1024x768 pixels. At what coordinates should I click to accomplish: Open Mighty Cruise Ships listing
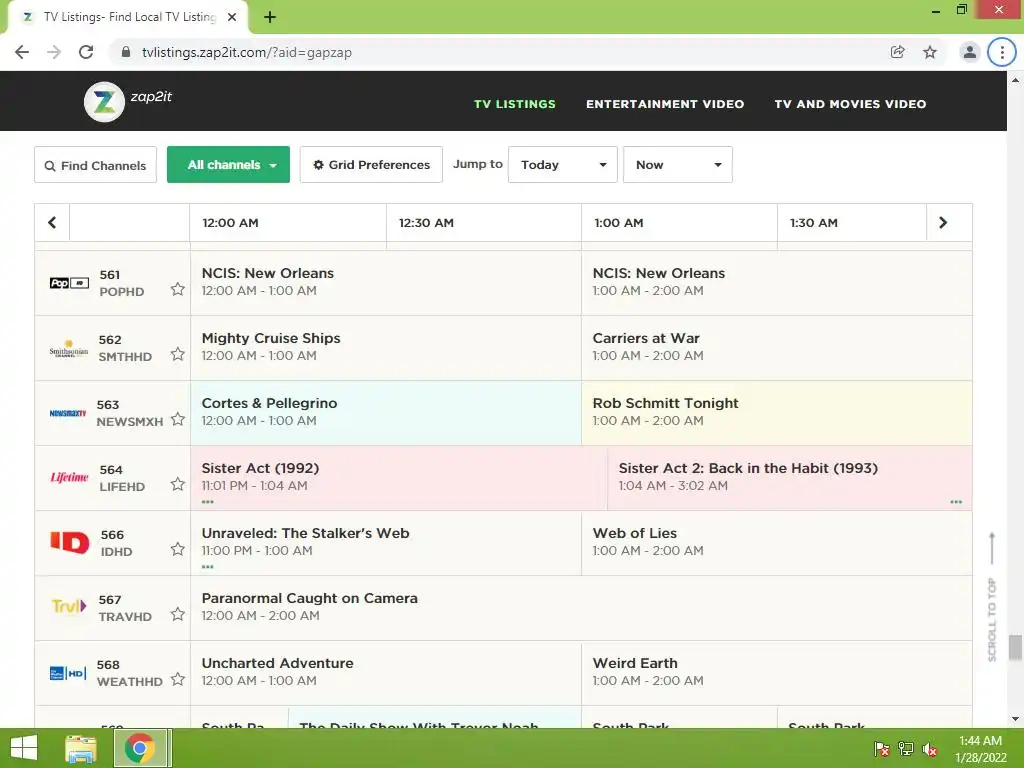coord(386,348)
